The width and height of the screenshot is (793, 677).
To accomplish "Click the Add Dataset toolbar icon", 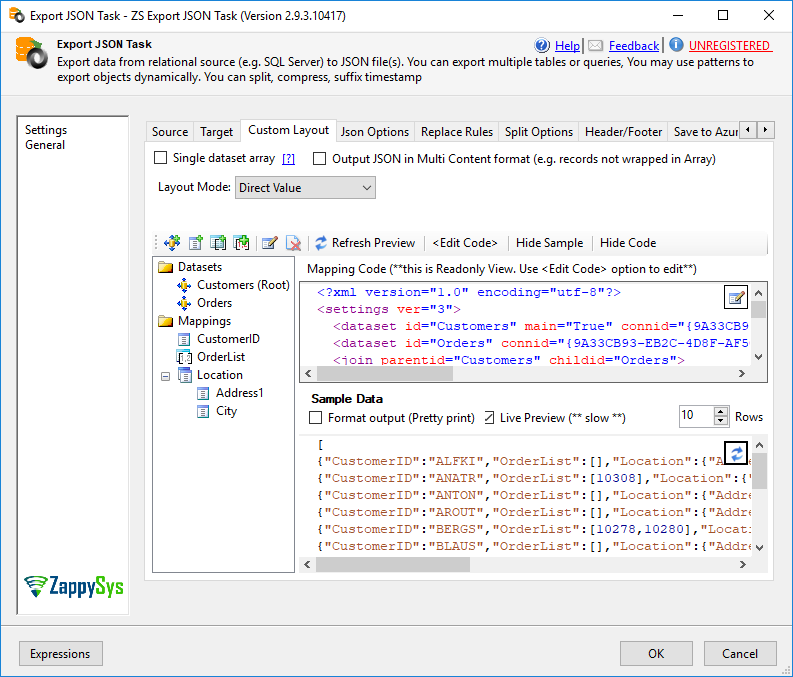I will 172,243.
